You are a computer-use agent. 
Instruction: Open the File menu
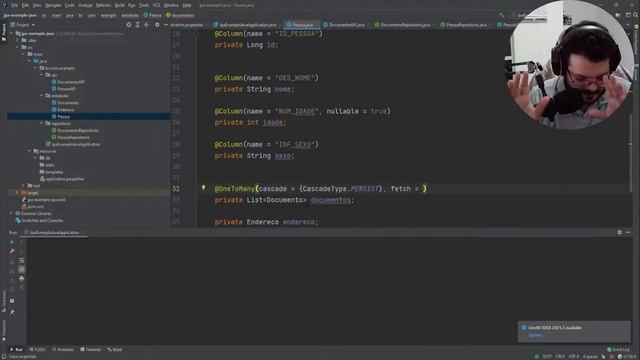point(15,5)
